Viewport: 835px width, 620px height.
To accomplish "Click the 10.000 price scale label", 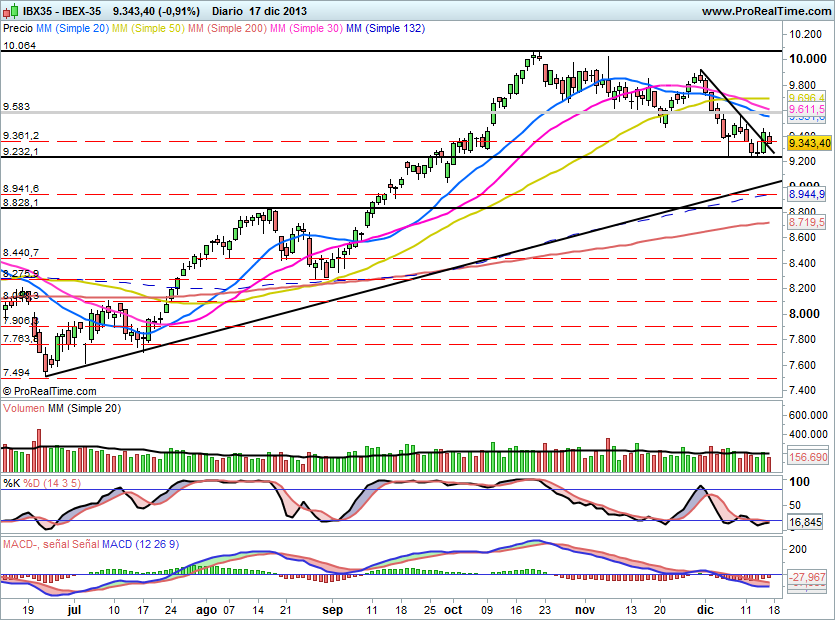I will [808, 59].
